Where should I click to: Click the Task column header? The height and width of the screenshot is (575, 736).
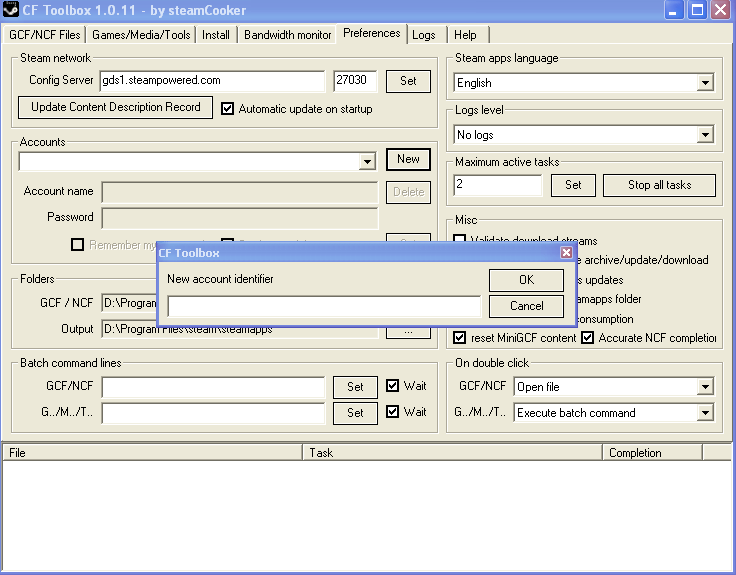pyautogui.click(x=452, y=453)
